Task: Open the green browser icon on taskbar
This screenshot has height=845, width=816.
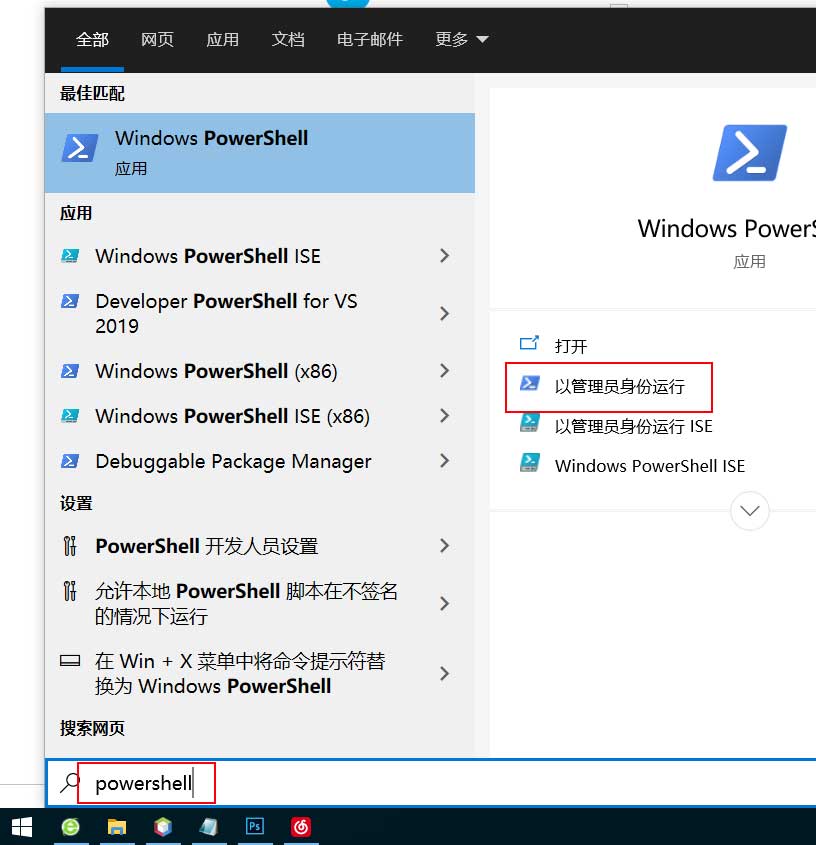Action: [71, 827]
